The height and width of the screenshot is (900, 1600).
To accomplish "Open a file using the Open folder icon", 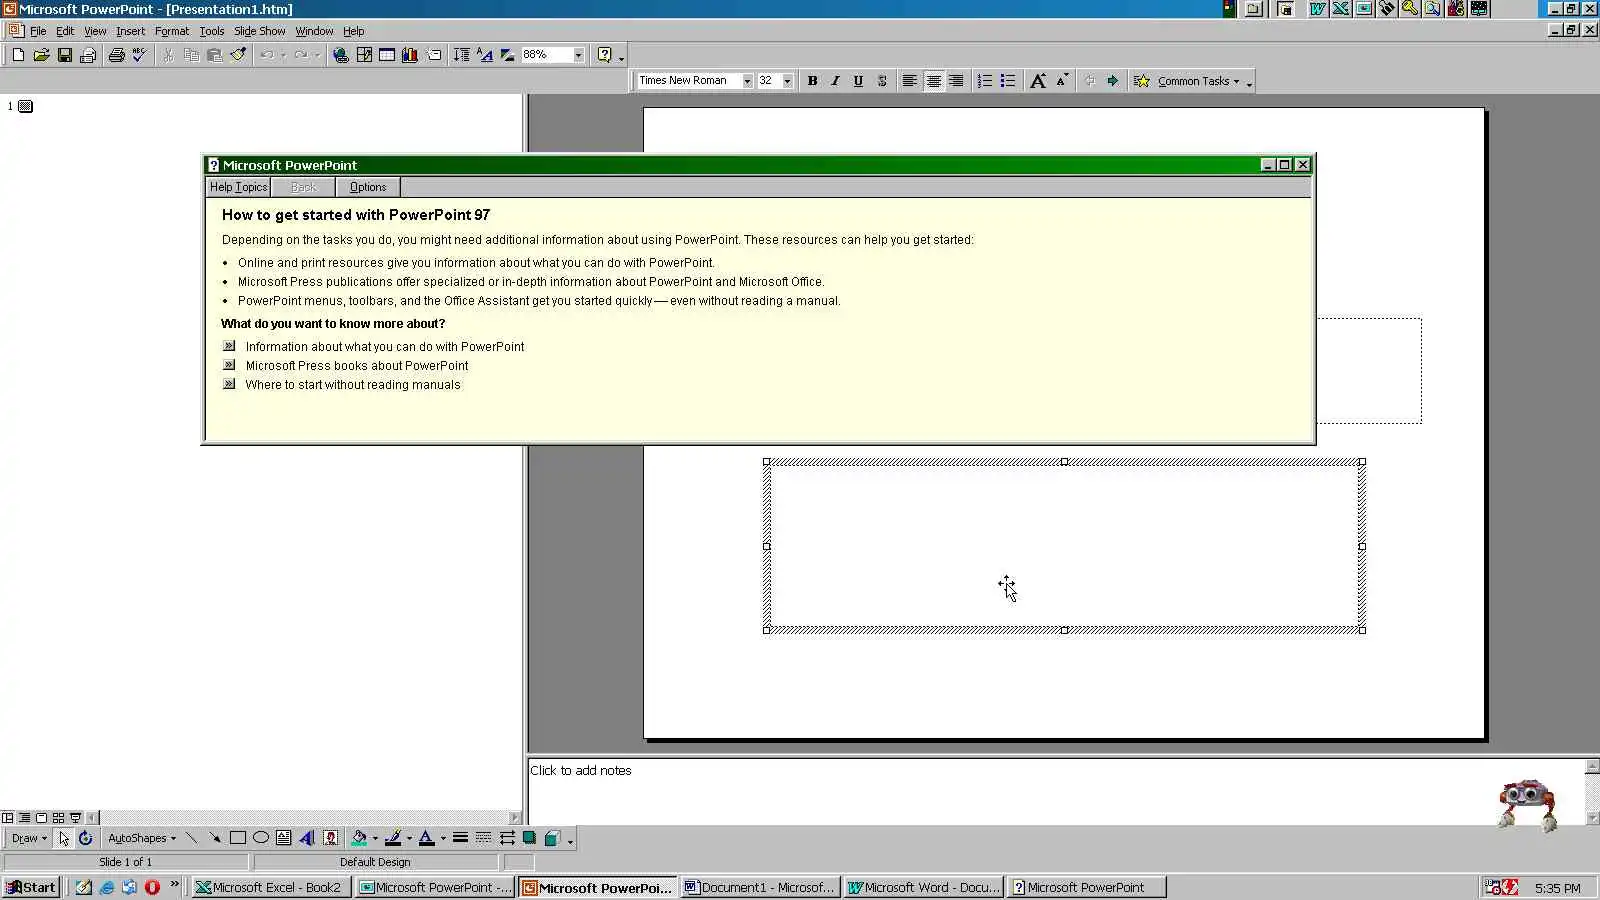I will pos(41,55).
